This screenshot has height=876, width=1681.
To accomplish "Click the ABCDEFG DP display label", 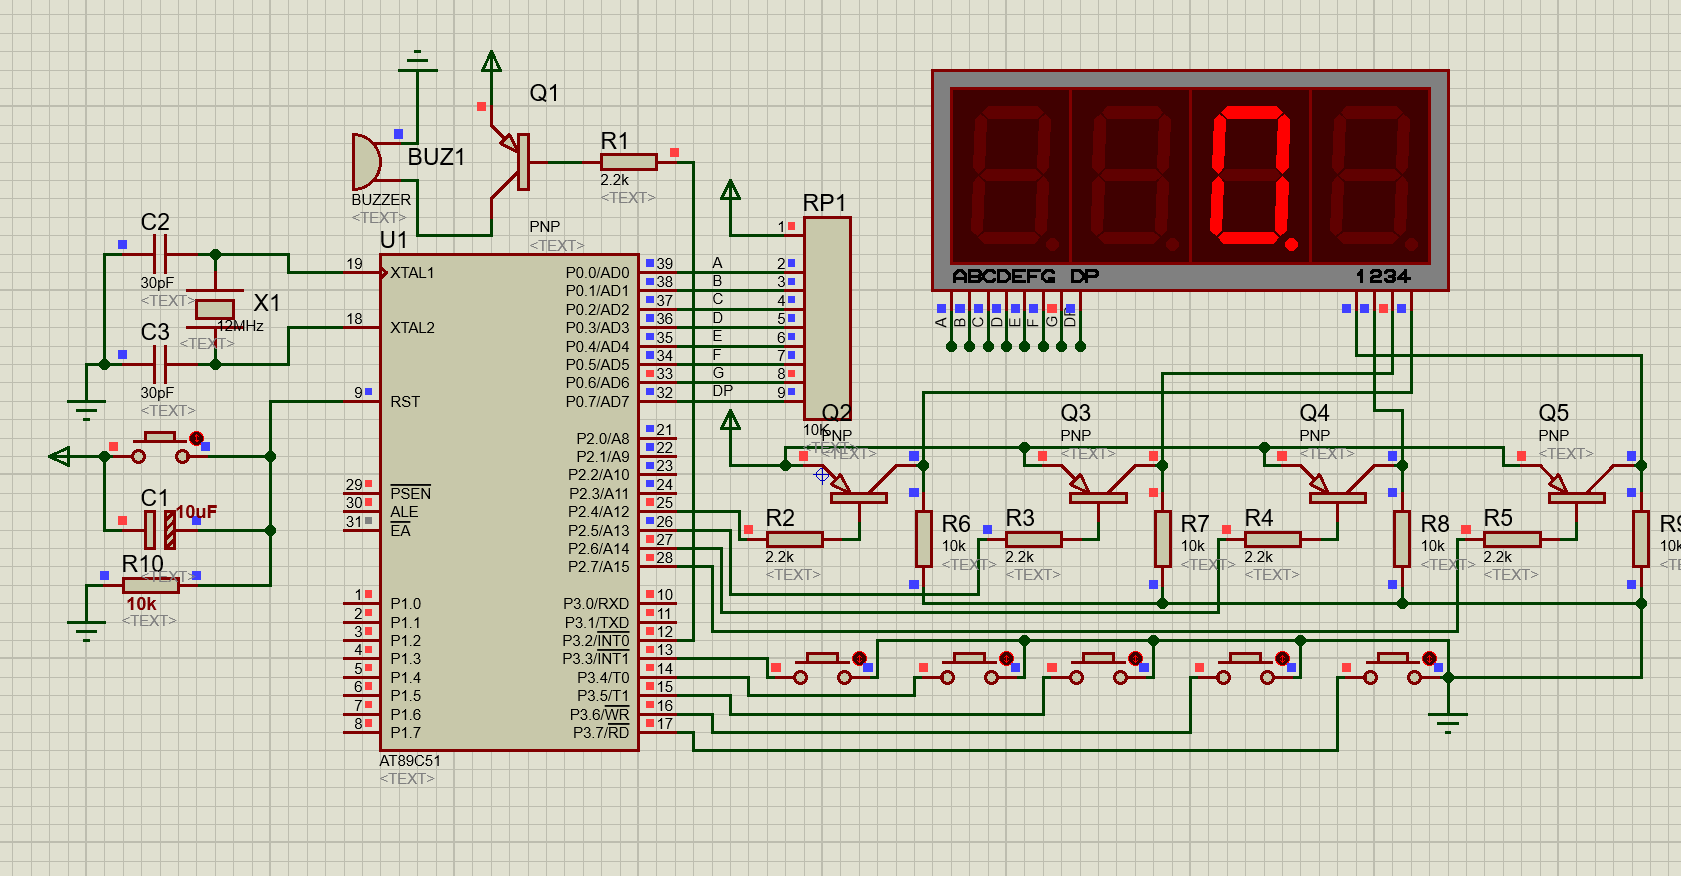I will coord(1026,276).
